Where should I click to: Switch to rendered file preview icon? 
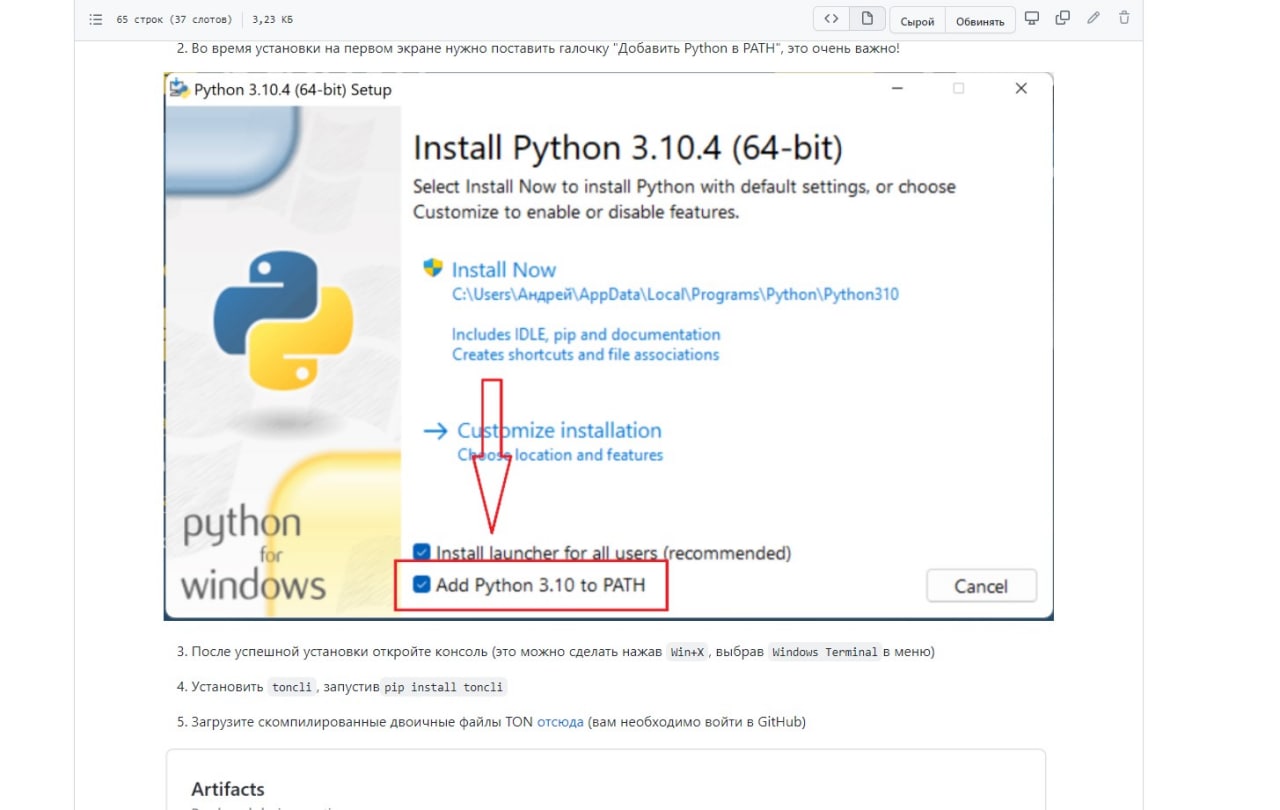[x=867, y=19]
